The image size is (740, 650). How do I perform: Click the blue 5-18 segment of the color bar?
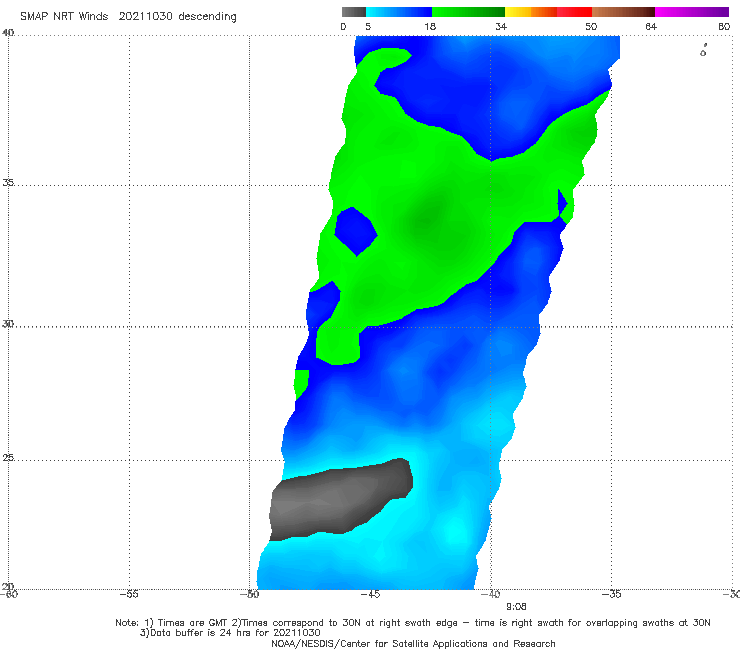399,12
